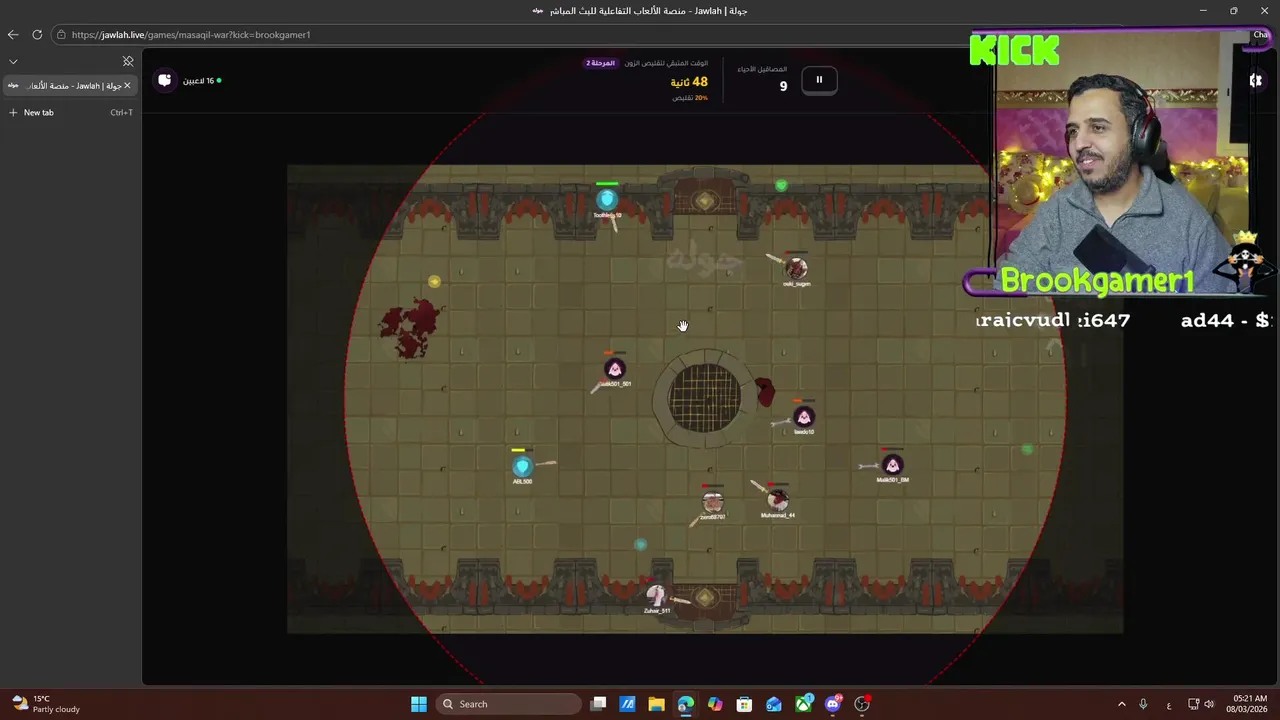Open the volume tray icon

tap(1209, 704)
